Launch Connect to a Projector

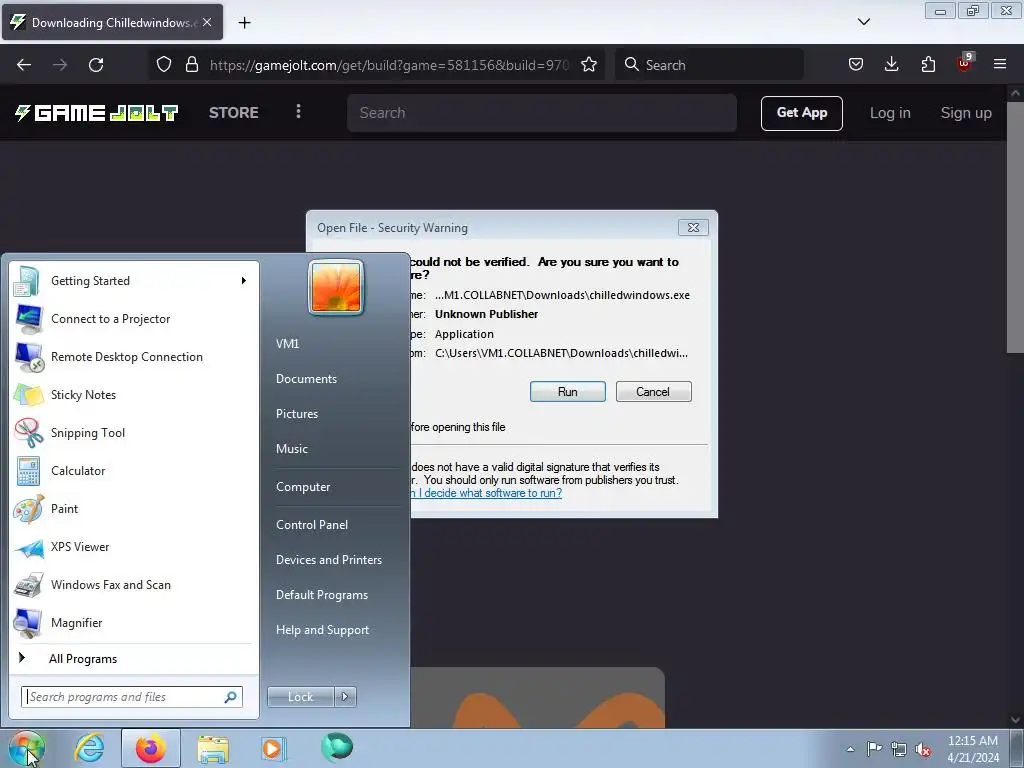pyautogui.click(x=134, y=319)
